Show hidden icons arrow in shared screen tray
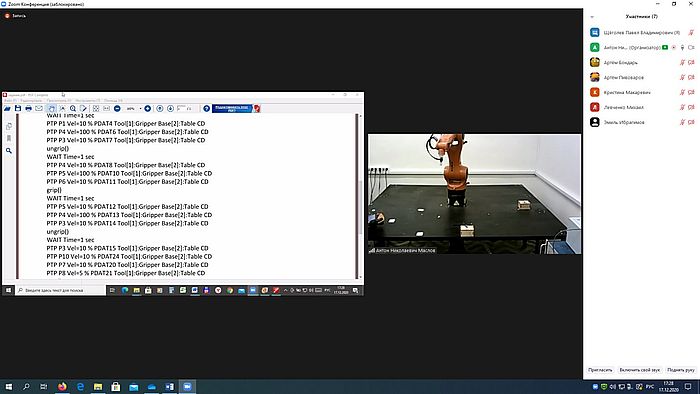 coord(286,290)
